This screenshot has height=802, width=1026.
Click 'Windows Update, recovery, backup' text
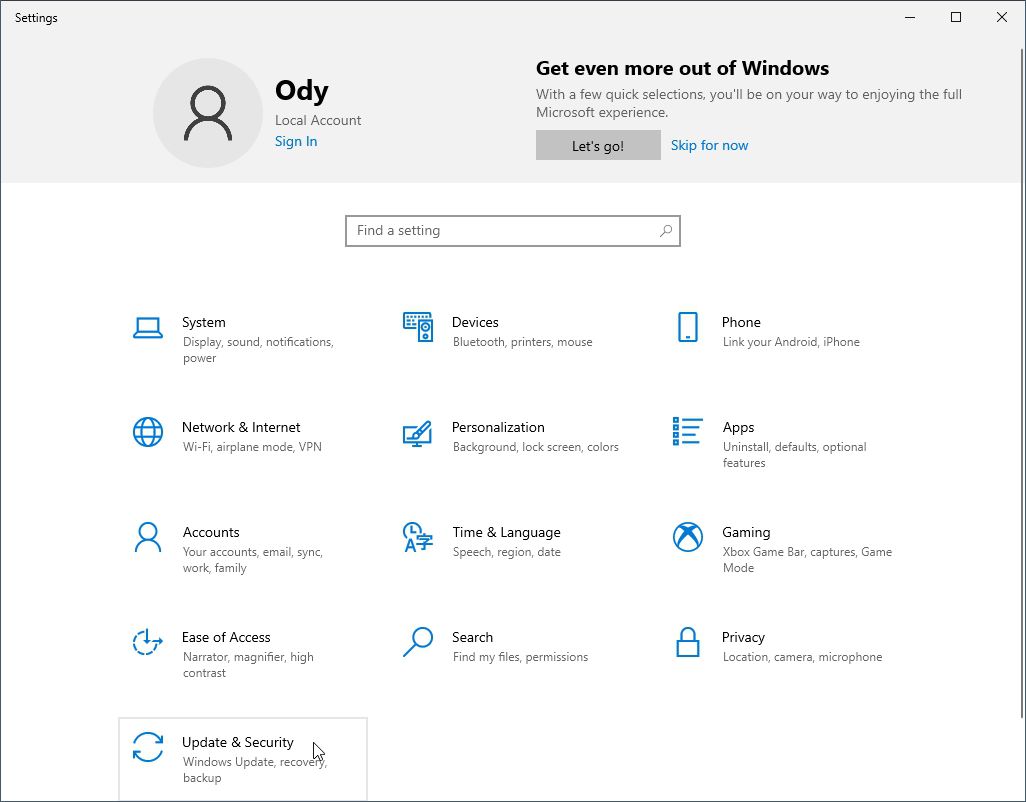pyautogui.click(x=255, y=770)
